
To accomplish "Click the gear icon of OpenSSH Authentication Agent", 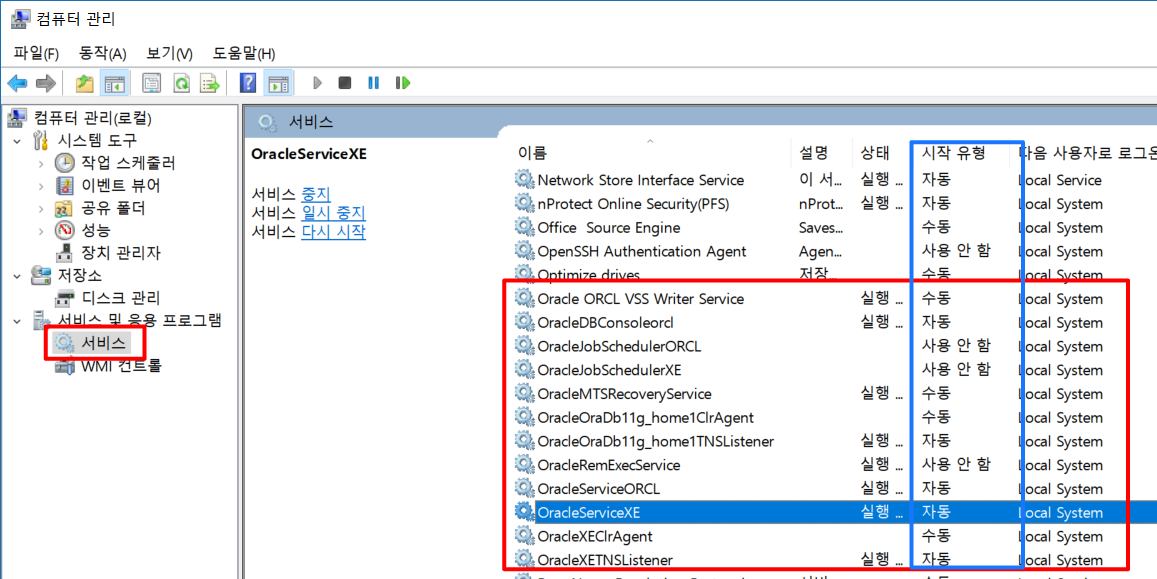I will click(524, 251).
